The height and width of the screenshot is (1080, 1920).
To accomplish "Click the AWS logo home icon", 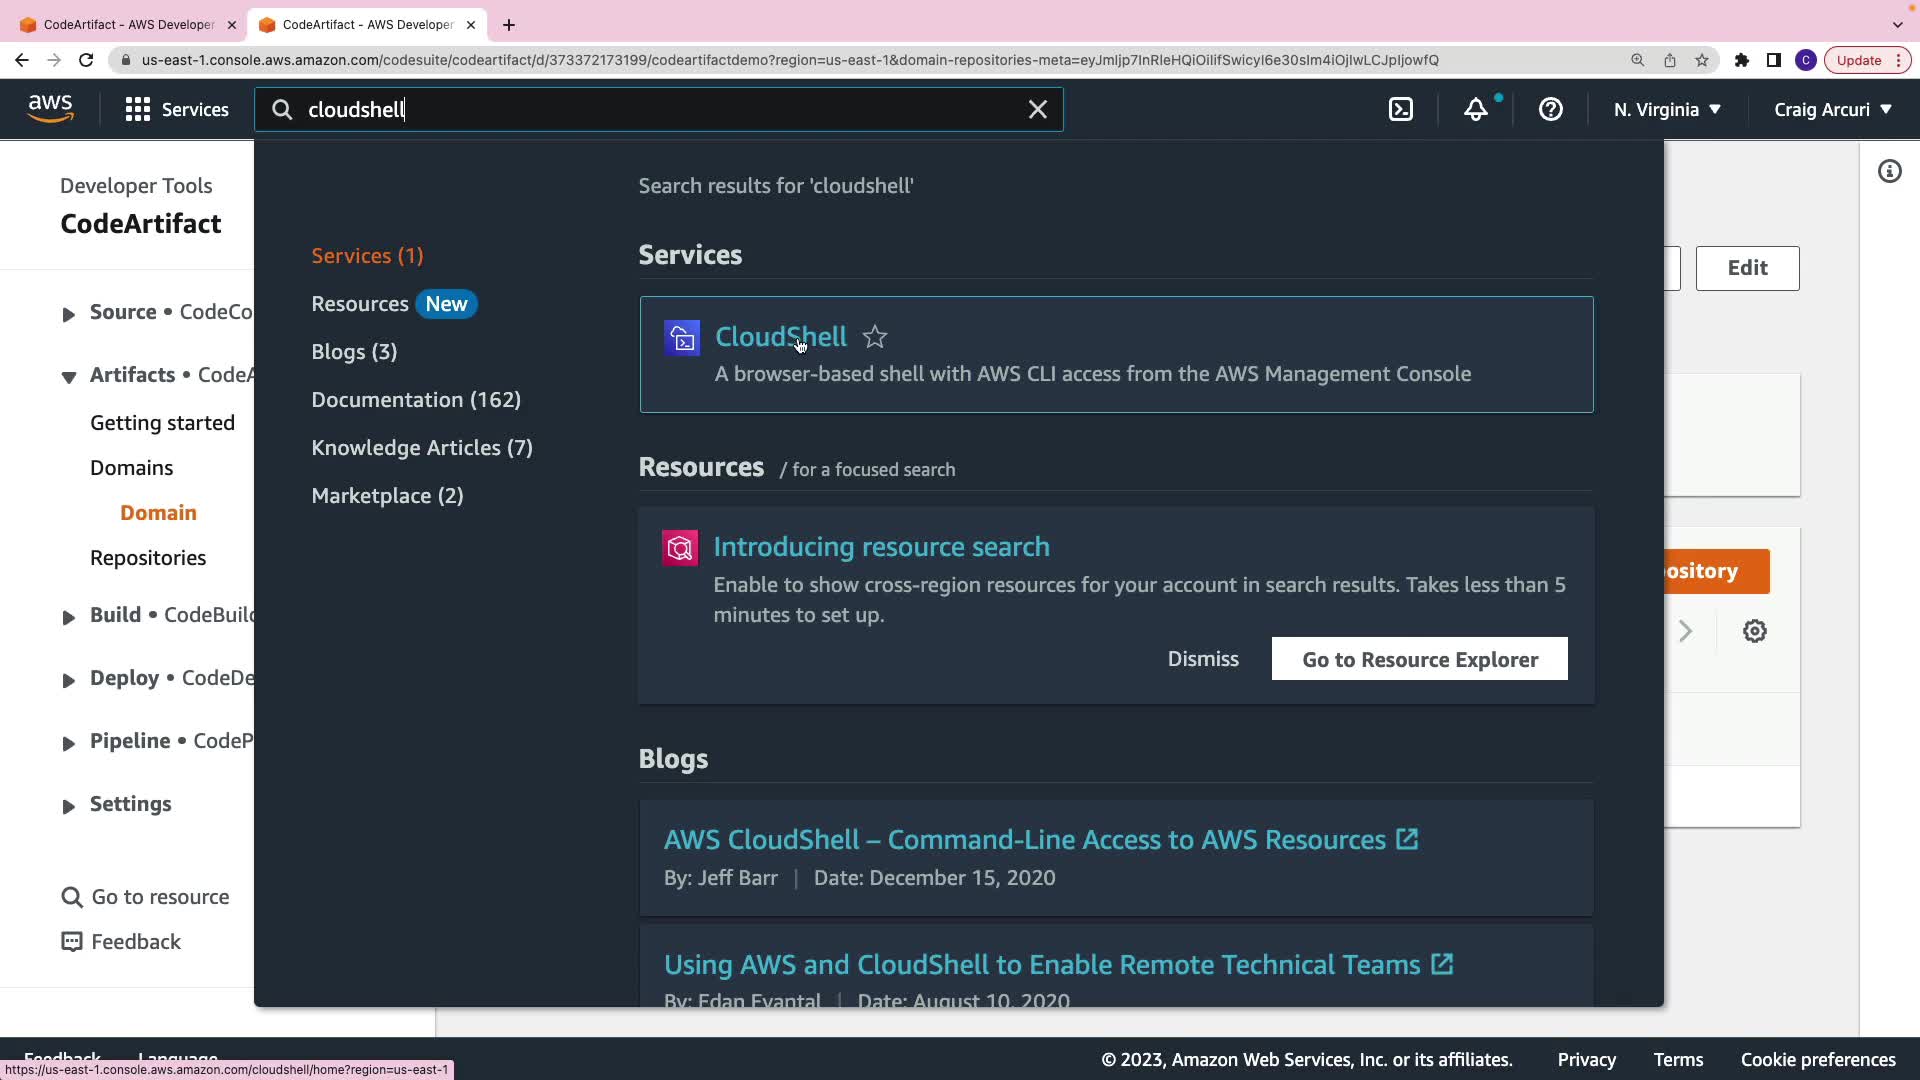I will [50, 108].
